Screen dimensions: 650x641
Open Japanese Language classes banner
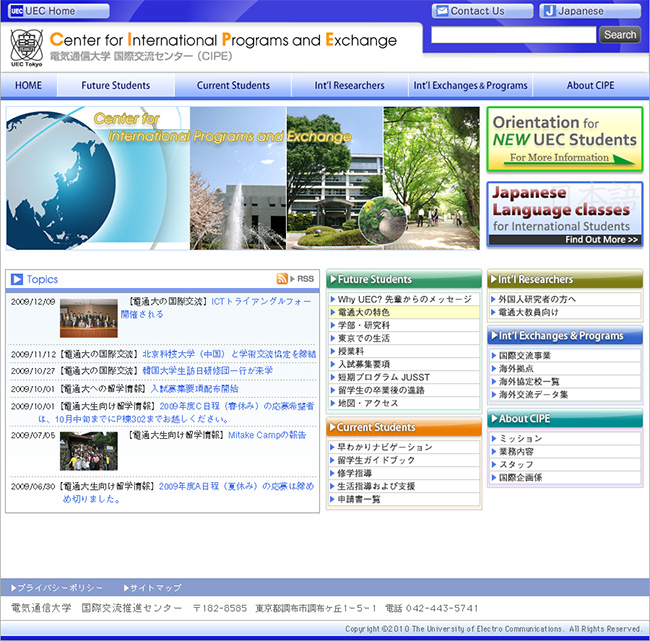click(x=565, y=214)
